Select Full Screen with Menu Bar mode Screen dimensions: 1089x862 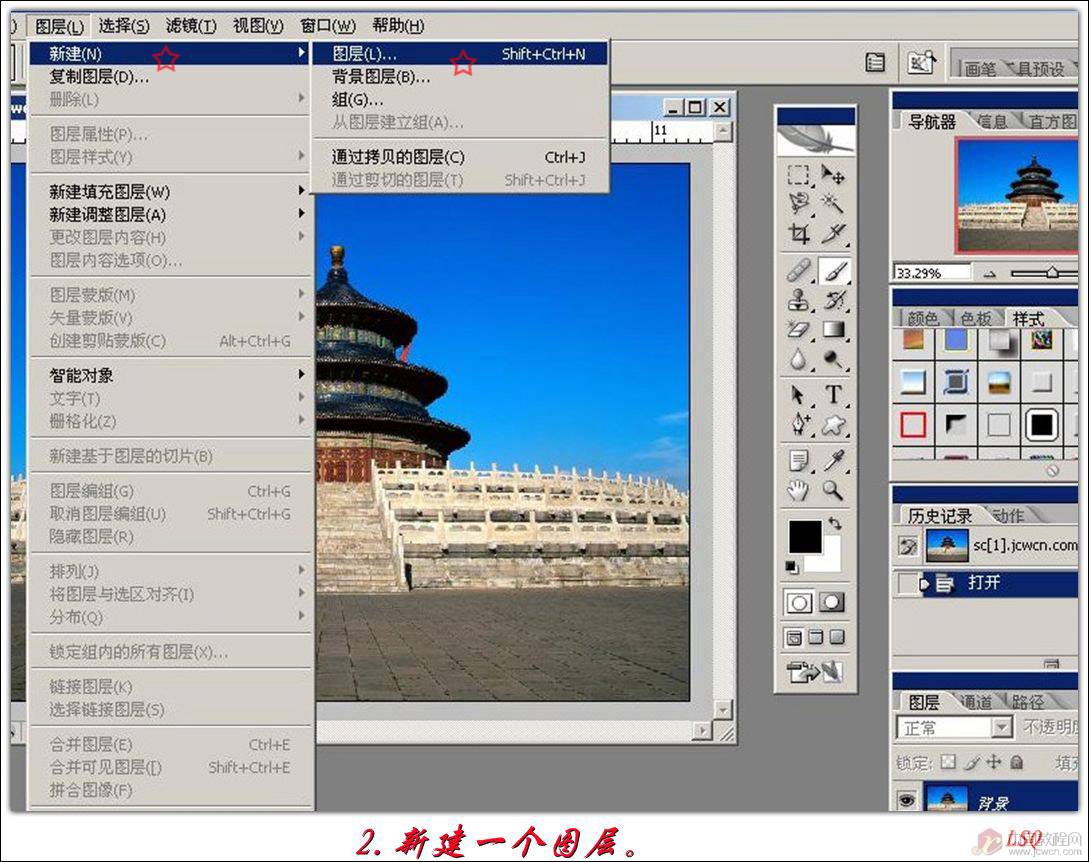pos(816,637)
